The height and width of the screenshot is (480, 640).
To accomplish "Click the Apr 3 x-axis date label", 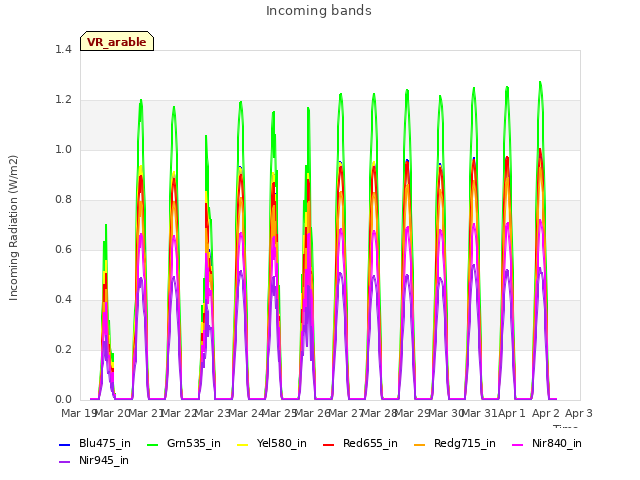I will coord(579,413).
